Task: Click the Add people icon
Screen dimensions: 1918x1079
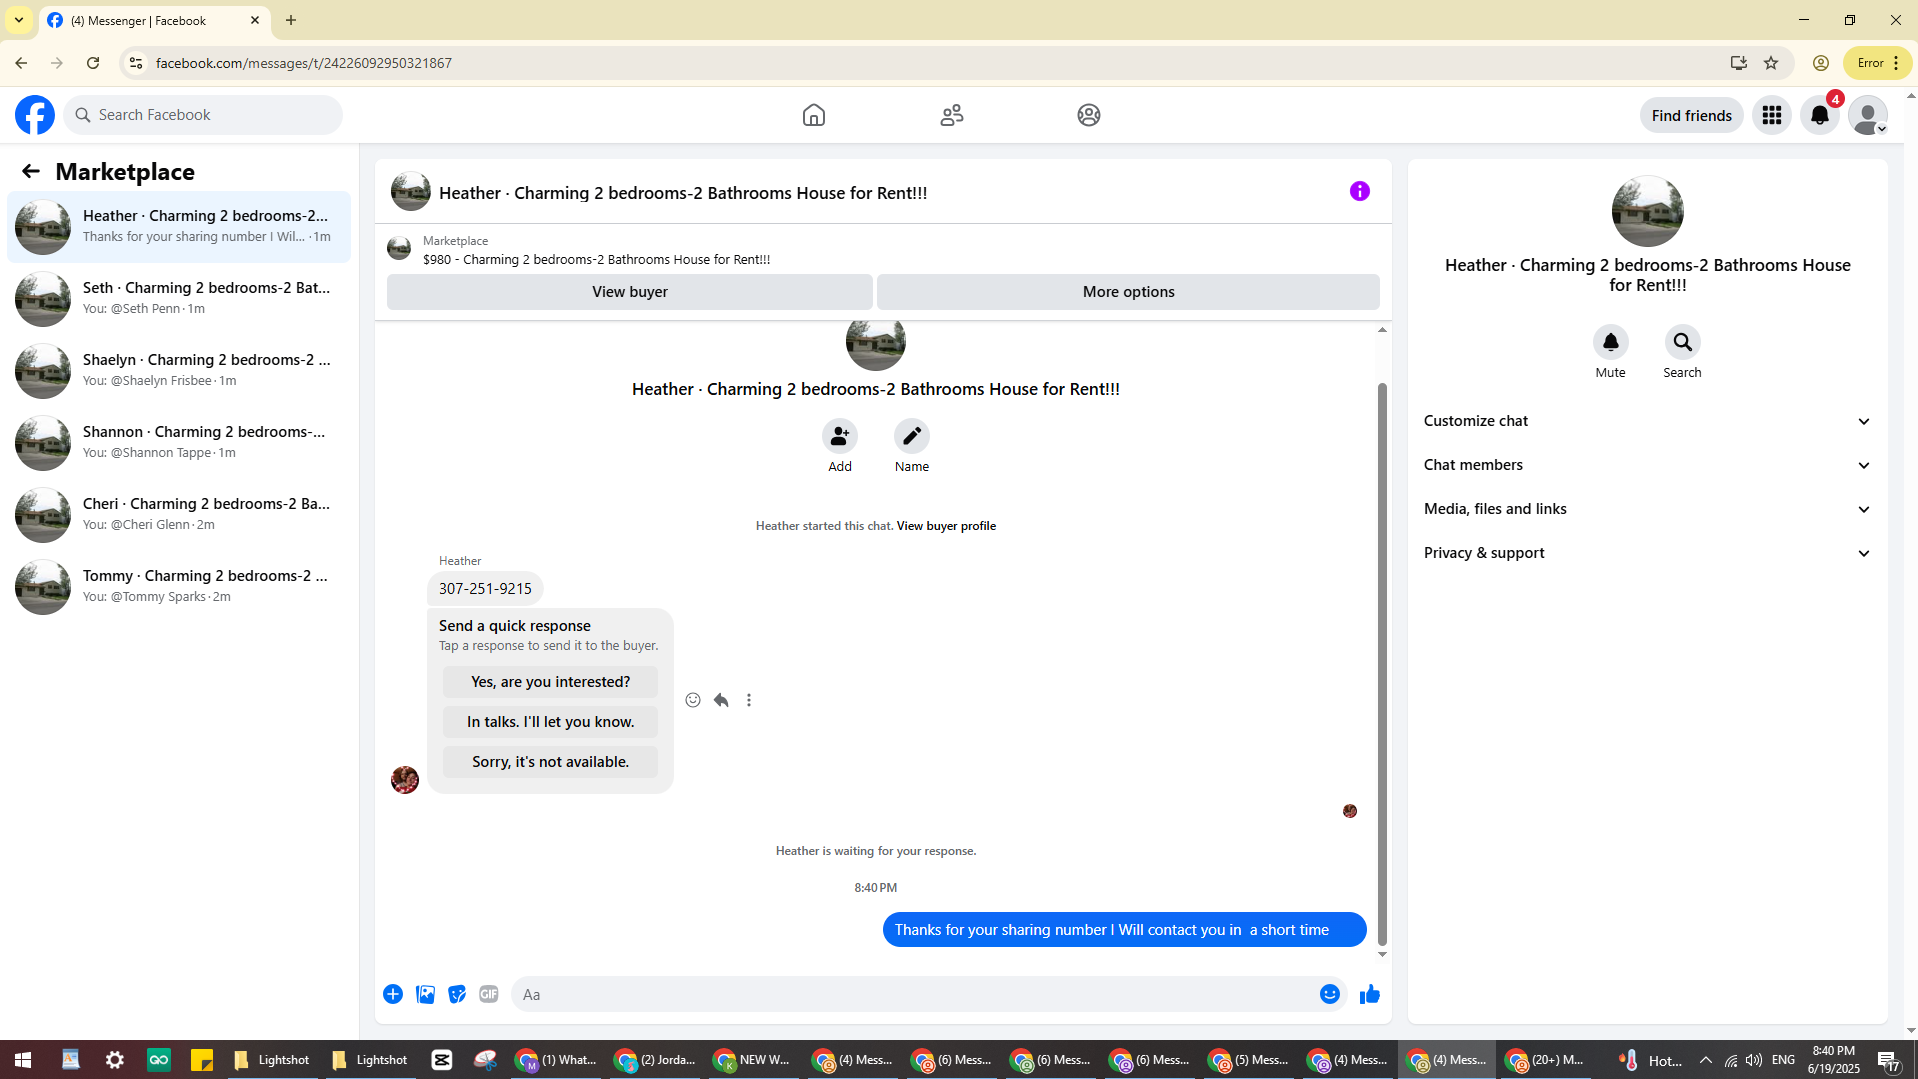Action: coord(840,436)
